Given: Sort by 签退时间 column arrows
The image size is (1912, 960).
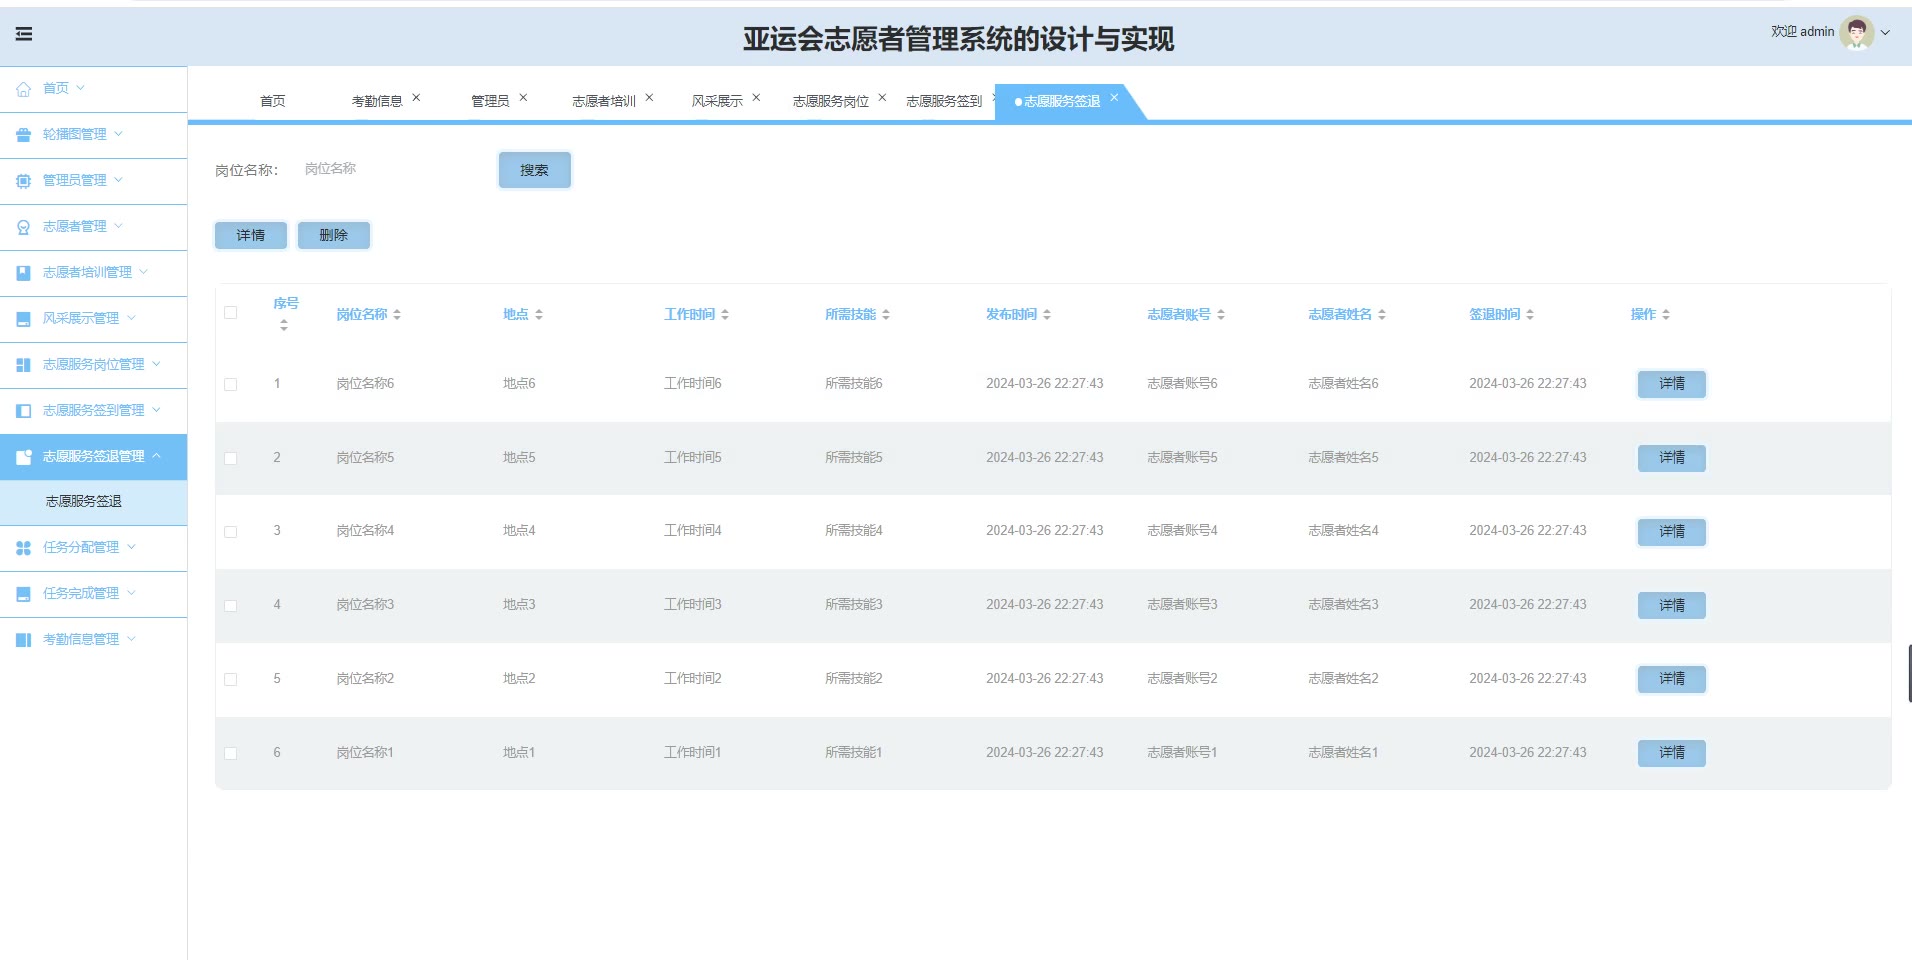Looking at the screenshot, I should pos(1530,315).
